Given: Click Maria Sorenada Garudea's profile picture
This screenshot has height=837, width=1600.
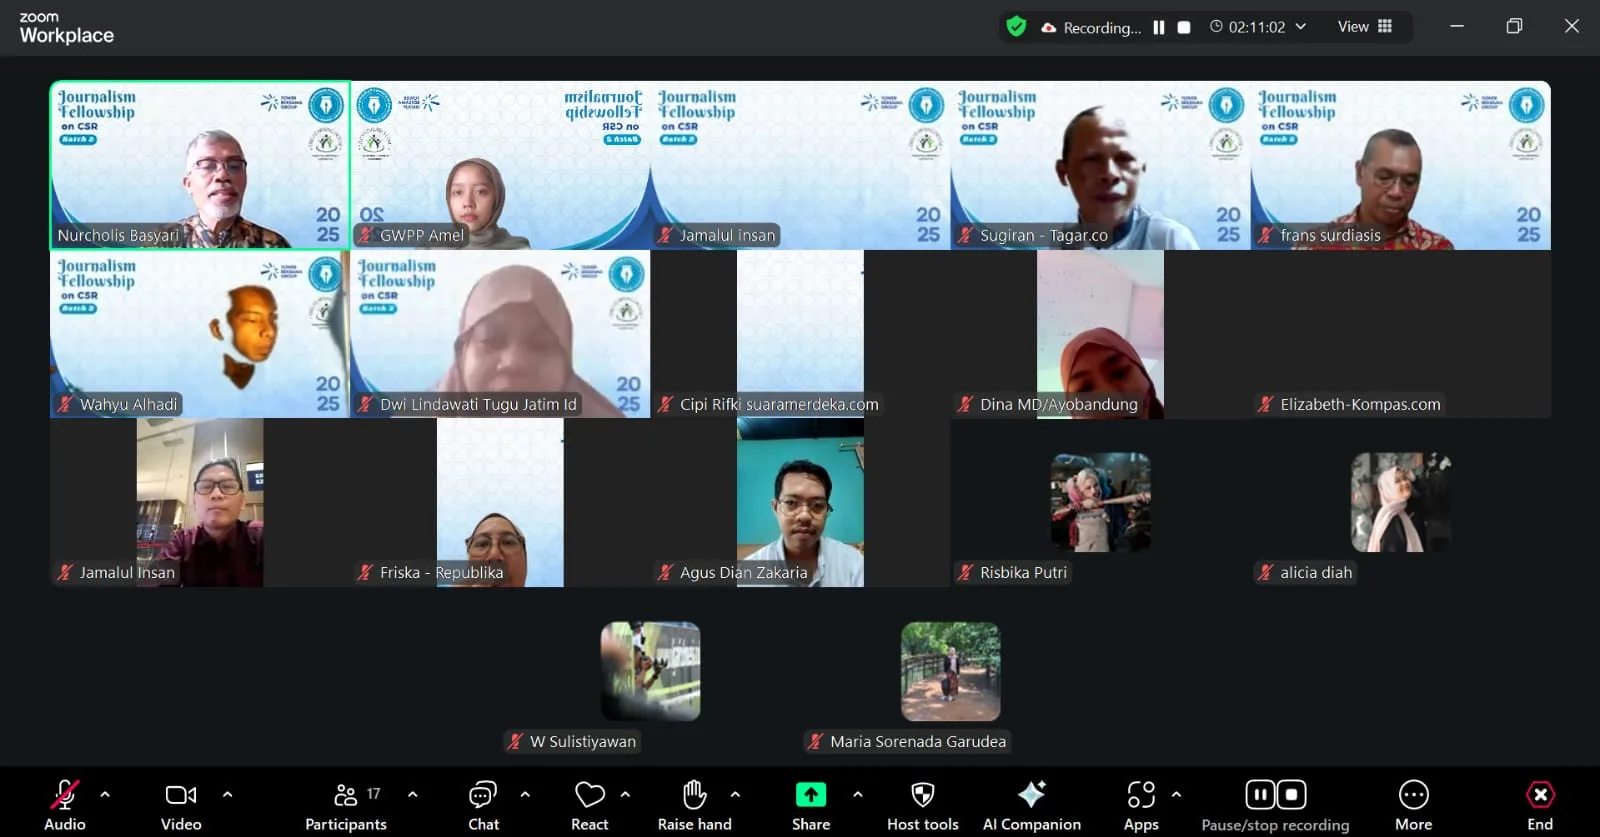Looking at the screenshot, I should coord(950,671).
